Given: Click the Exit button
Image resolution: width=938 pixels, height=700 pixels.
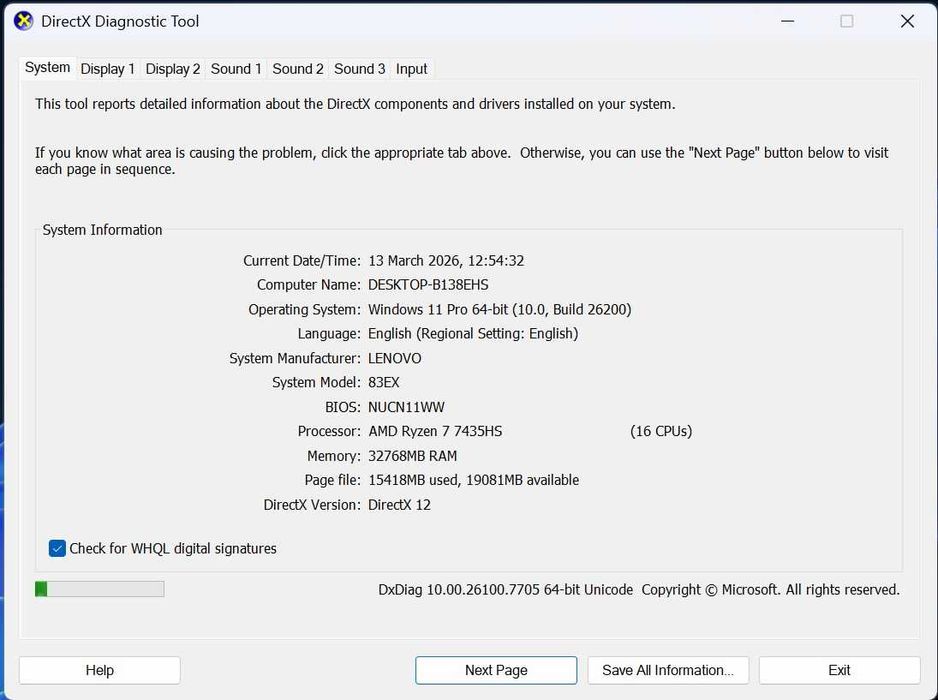Looking at the screenshot, I should click(x=839, y=670).
